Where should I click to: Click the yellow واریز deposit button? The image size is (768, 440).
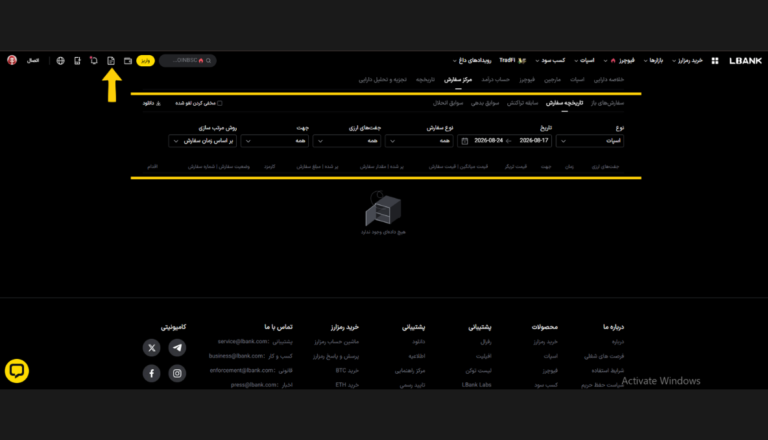(x=145, y=61)
